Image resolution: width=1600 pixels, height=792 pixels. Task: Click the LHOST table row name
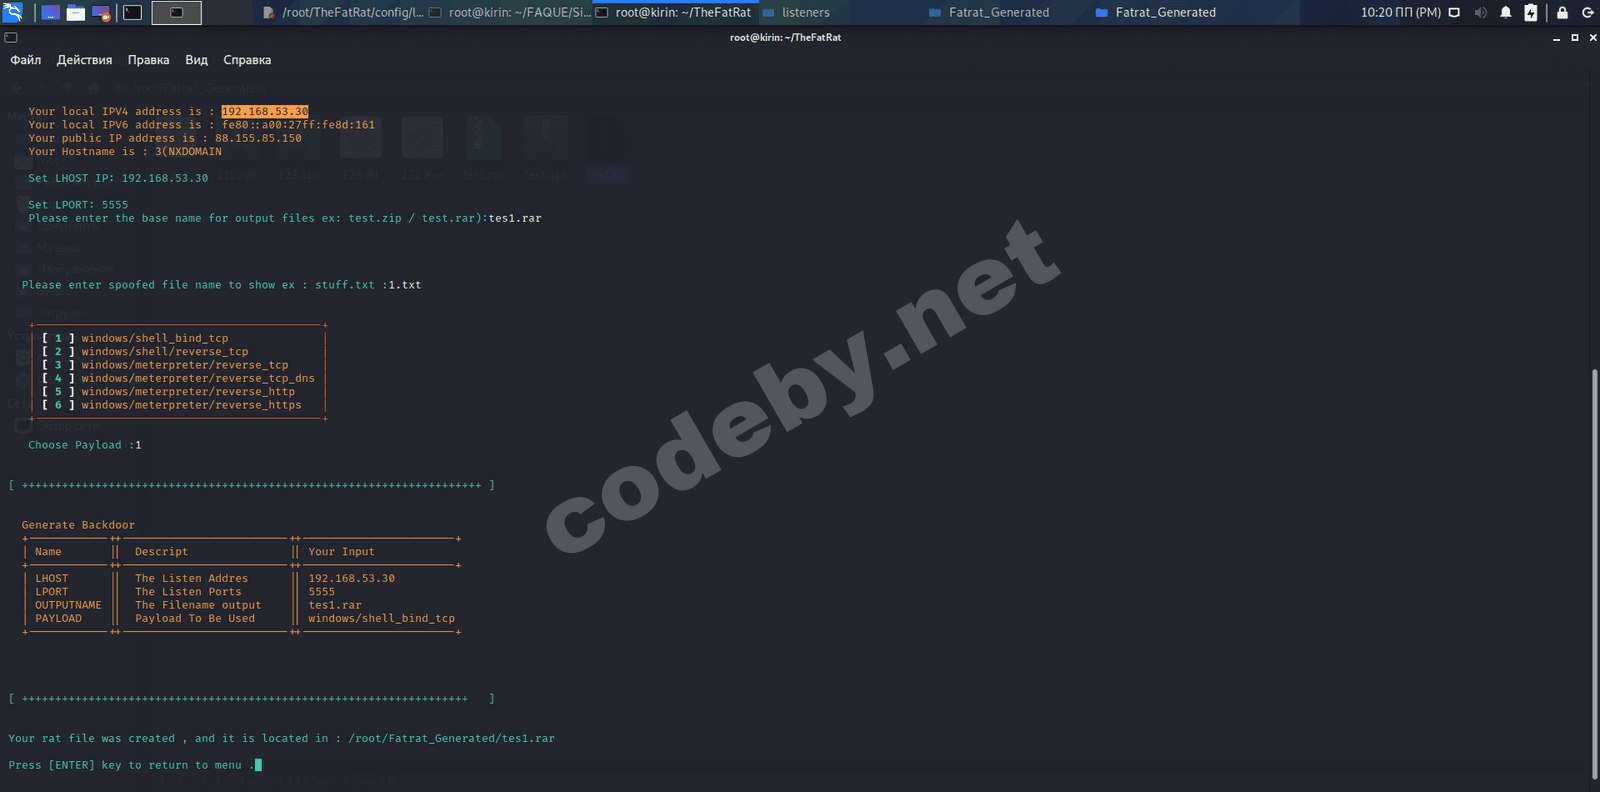(x=52, y=579)
